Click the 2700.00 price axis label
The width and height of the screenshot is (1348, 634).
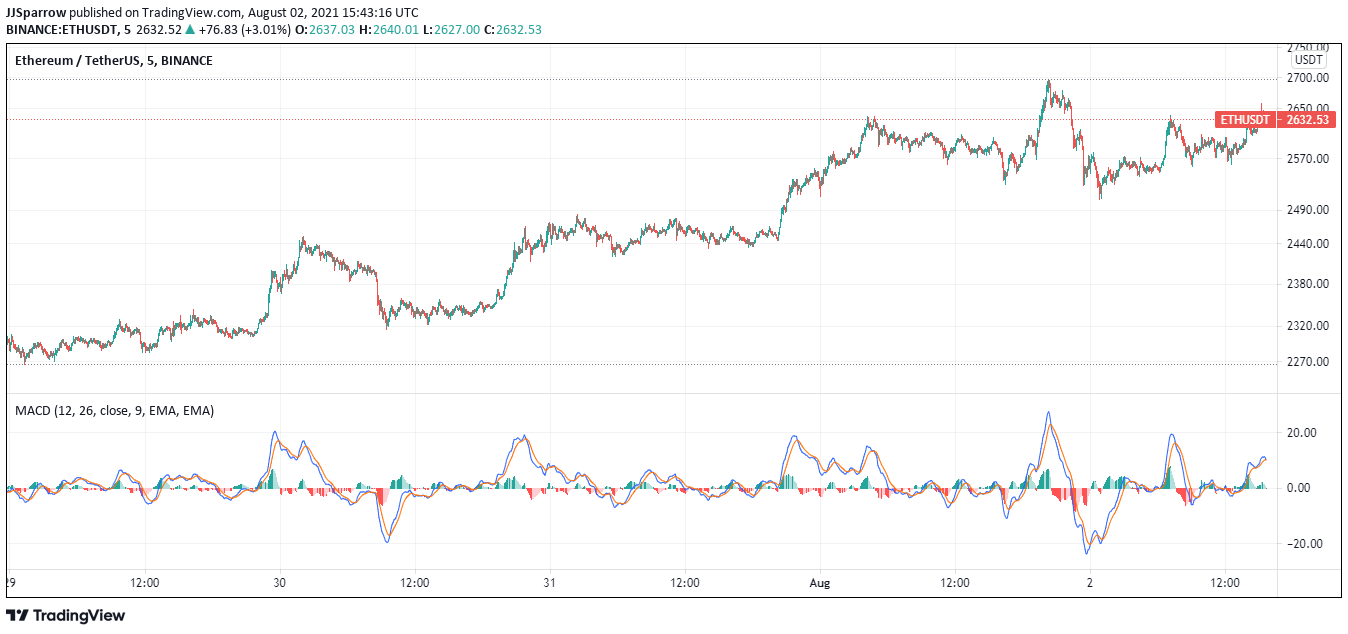(x=1308, y=78)
